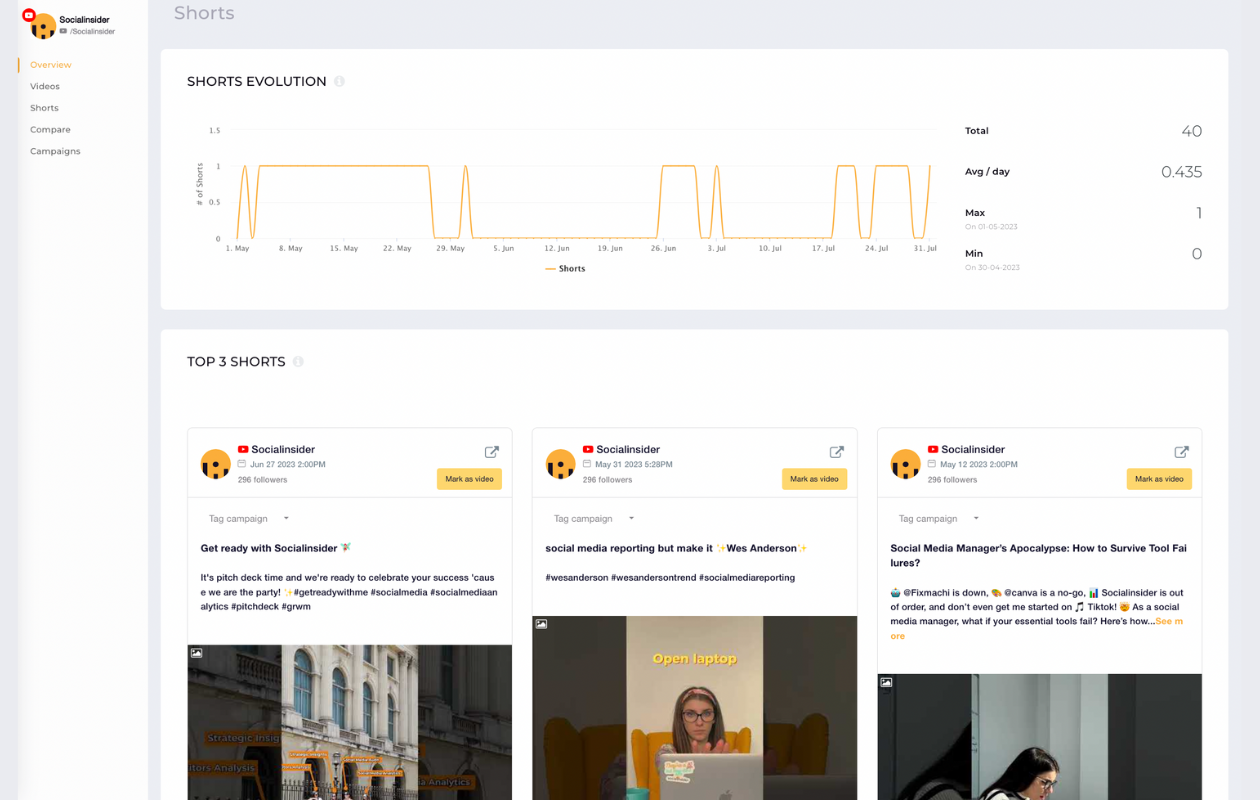1260x800 pixels.
Task: Open the Get ready with Socialinsider thumbnail
Action: point(350,722)
